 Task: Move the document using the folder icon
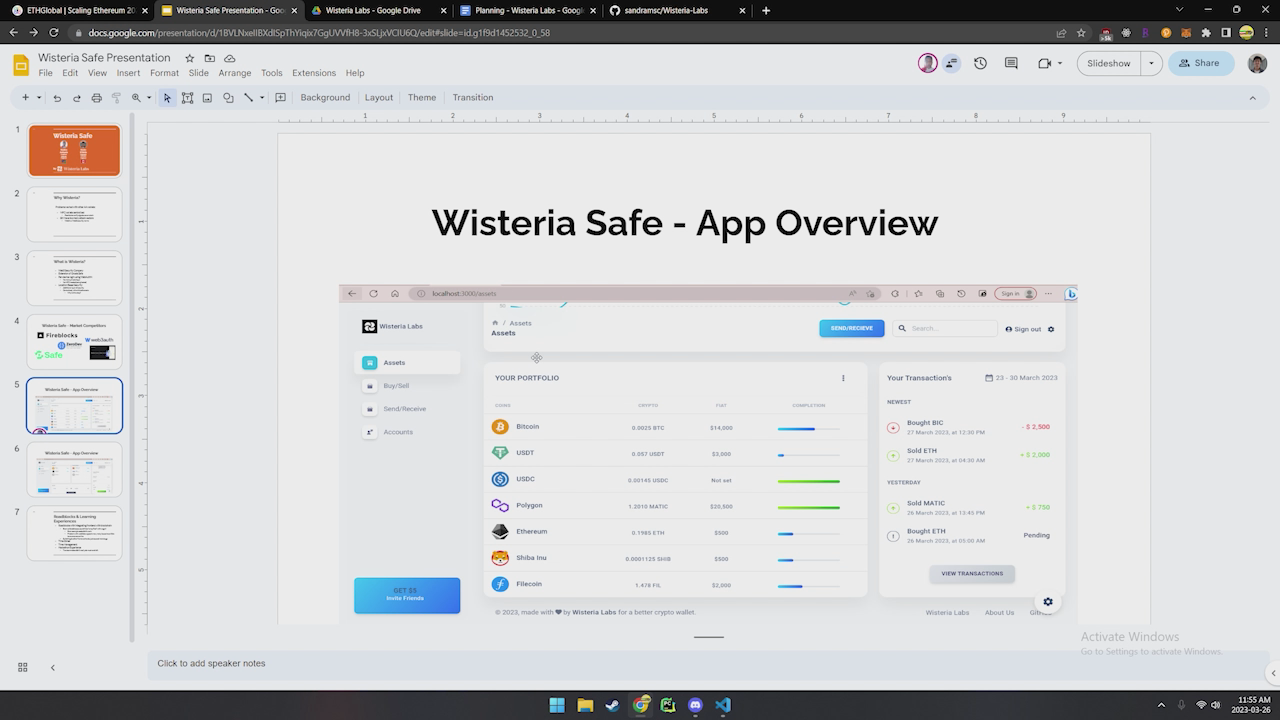tap(209, 58)
